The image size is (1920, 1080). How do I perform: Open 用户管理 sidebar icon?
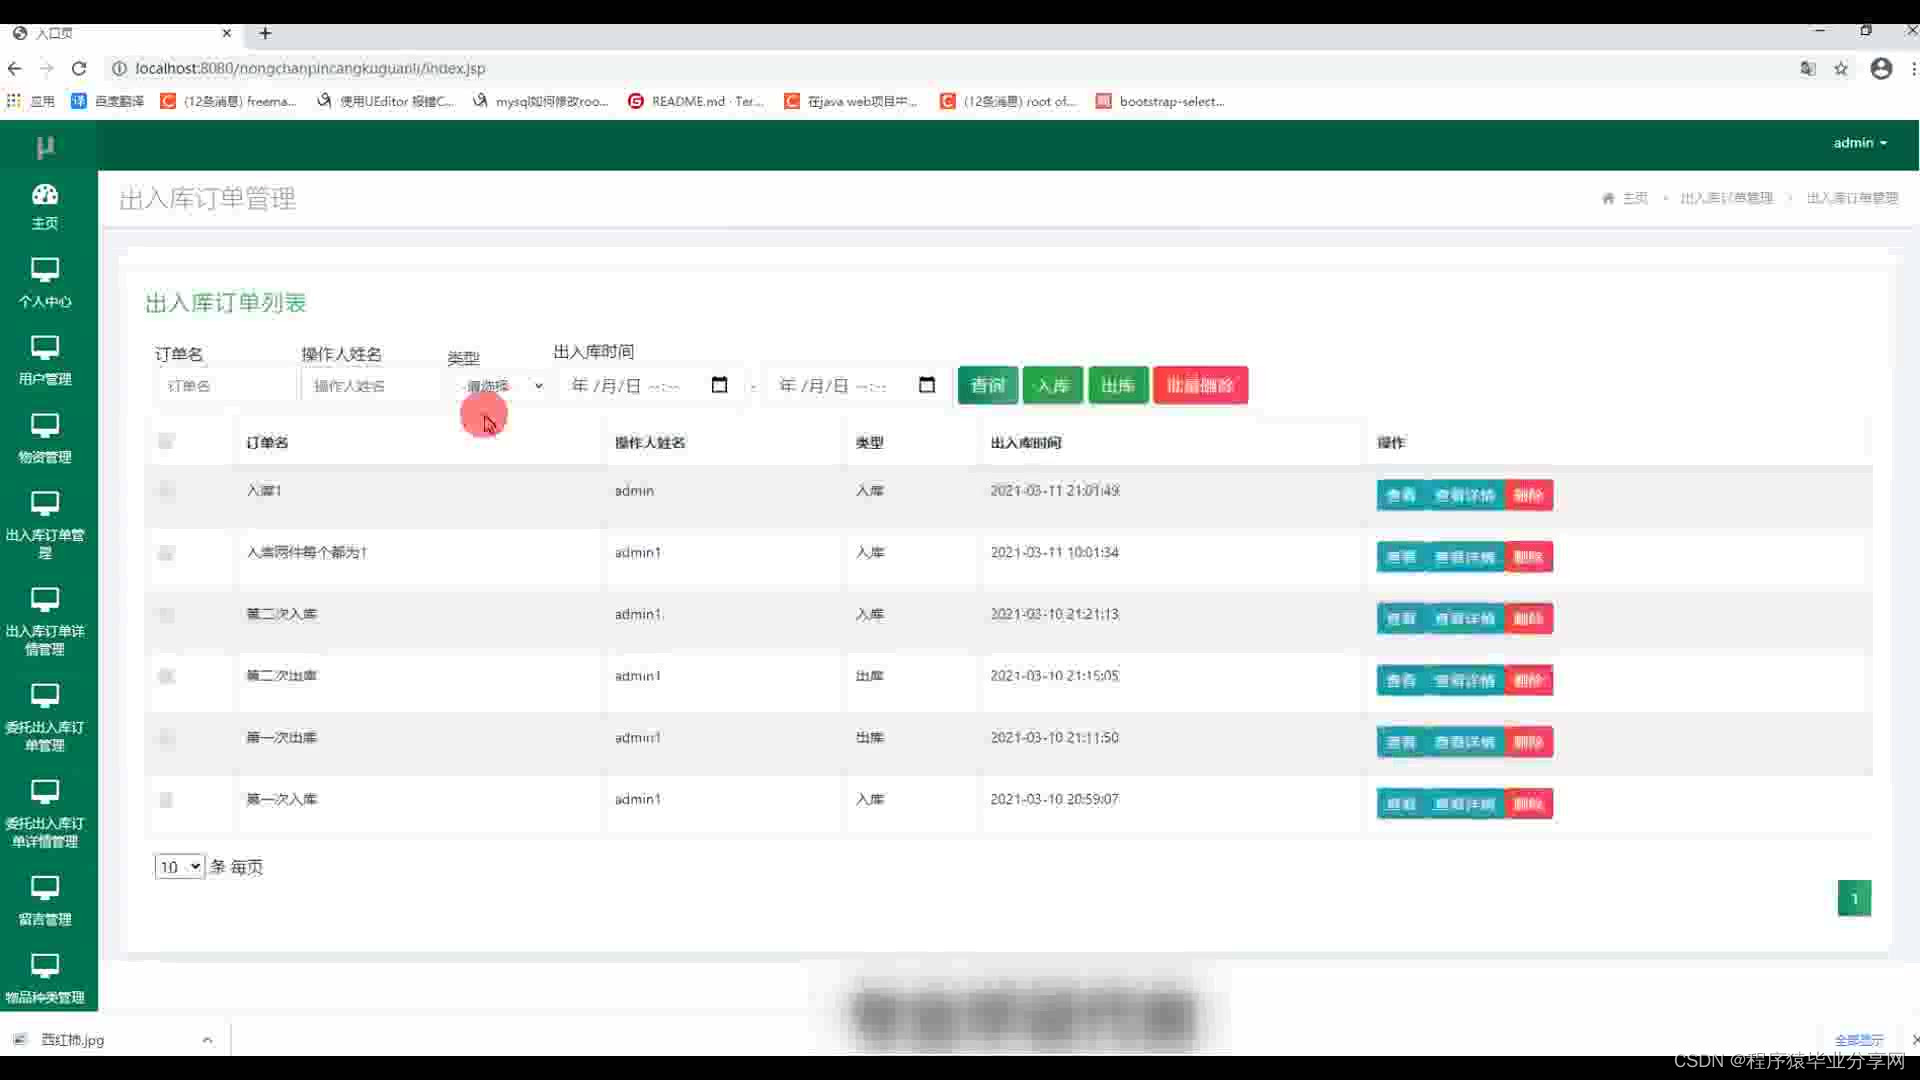coord(45,348)
